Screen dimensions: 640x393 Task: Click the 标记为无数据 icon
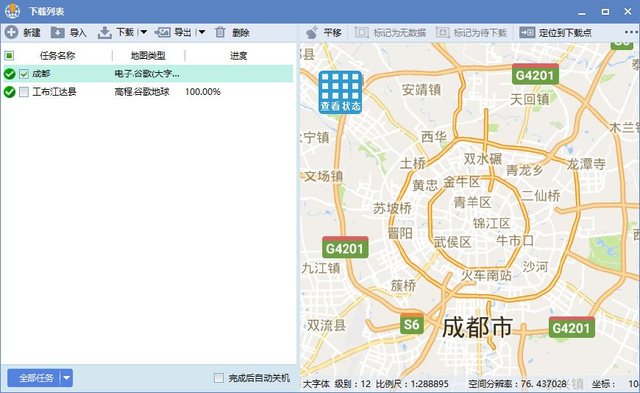click(x=362, y=32)
